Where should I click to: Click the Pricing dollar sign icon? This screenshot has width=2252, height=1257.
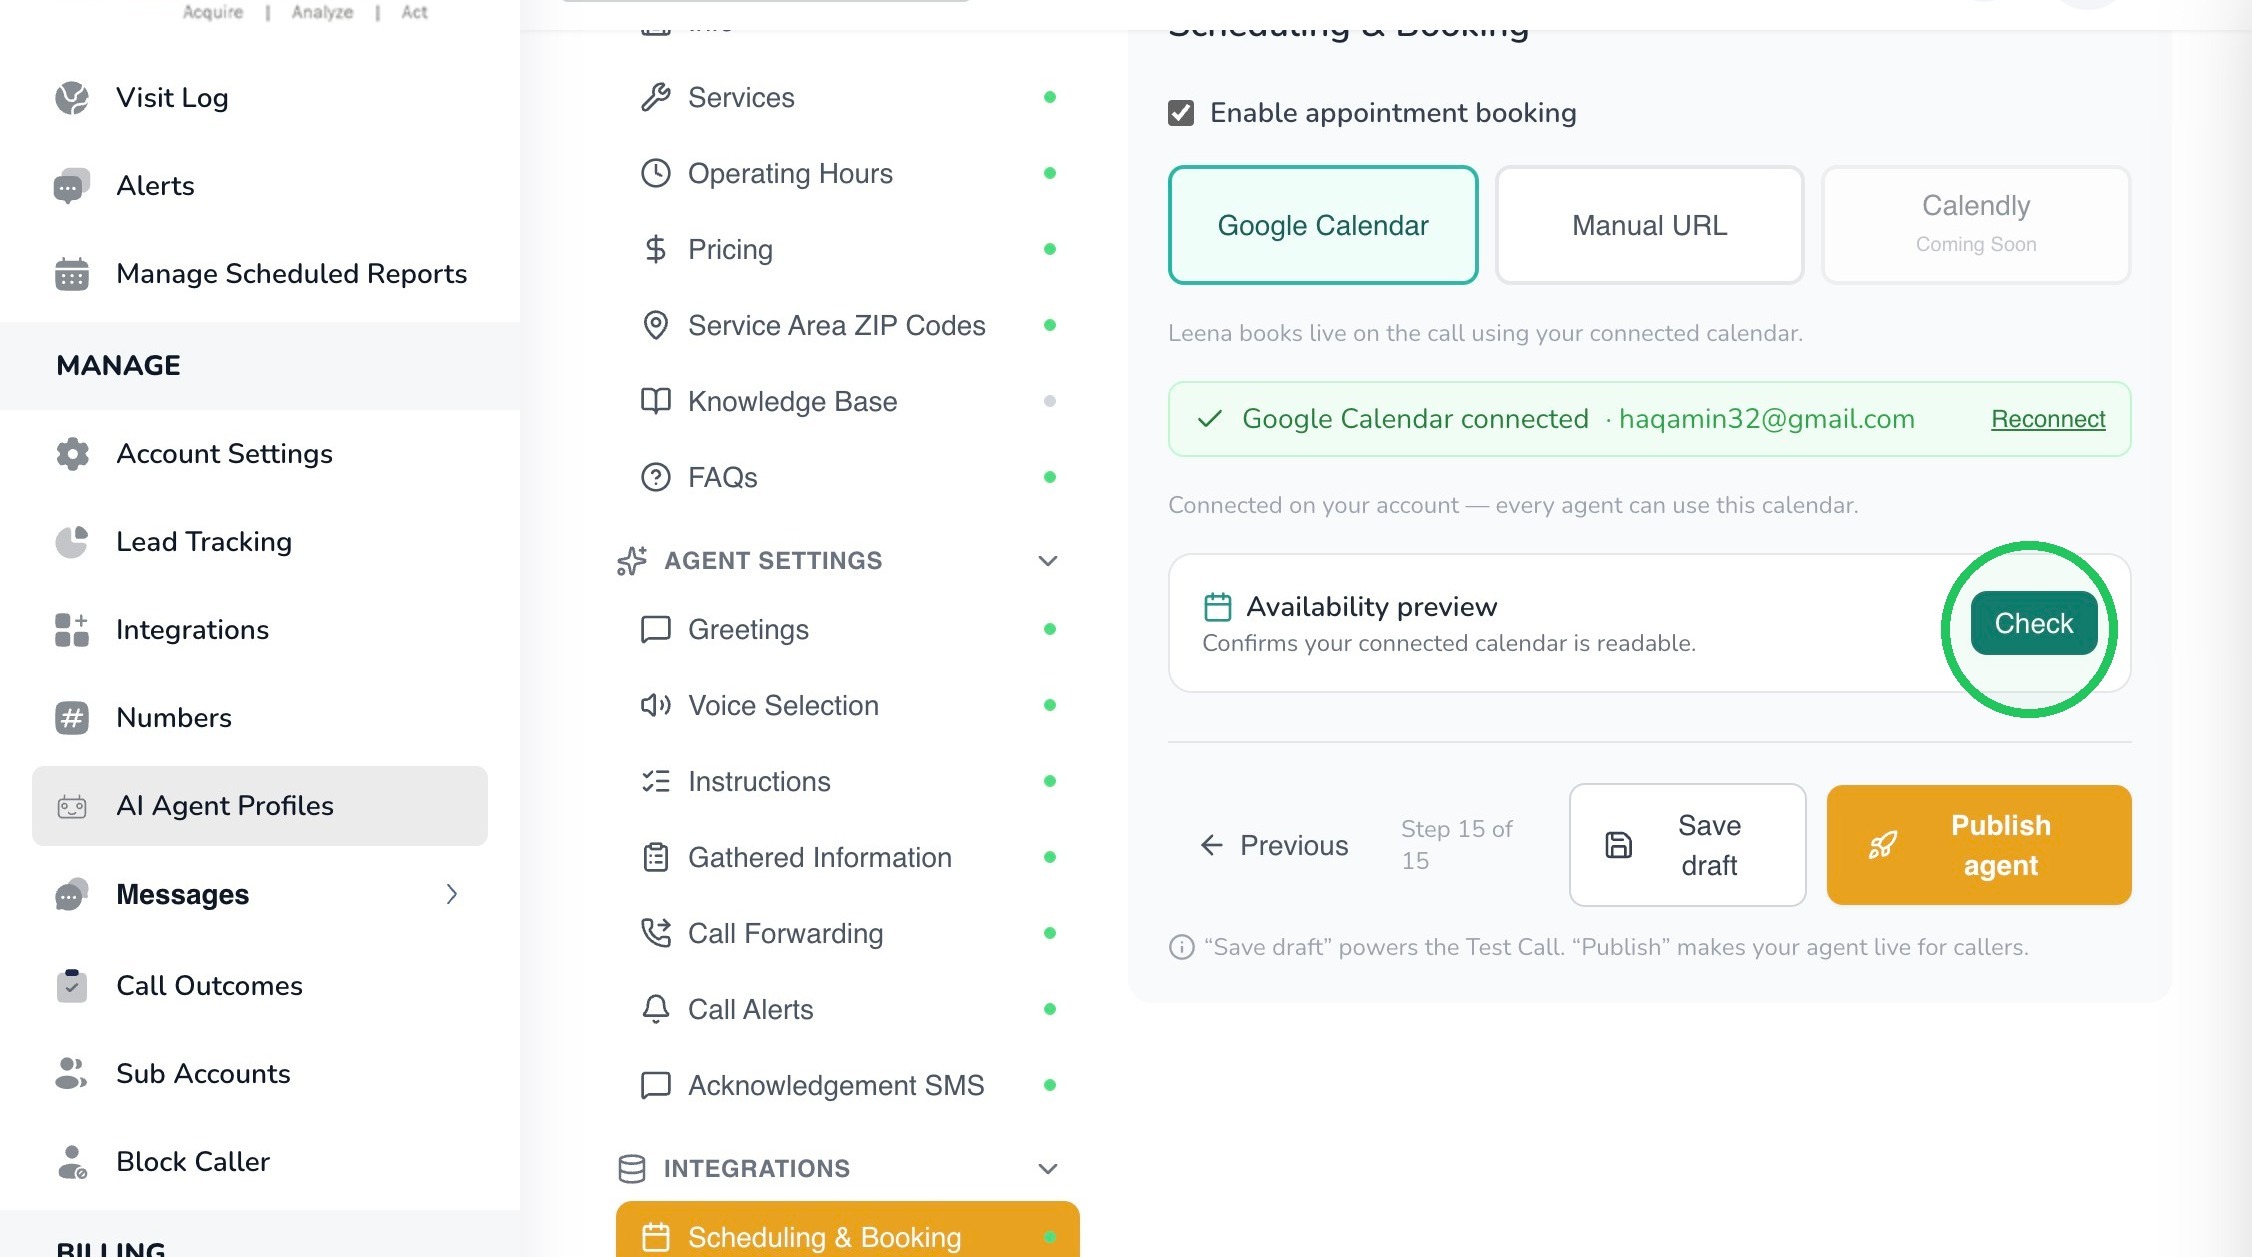656,249
